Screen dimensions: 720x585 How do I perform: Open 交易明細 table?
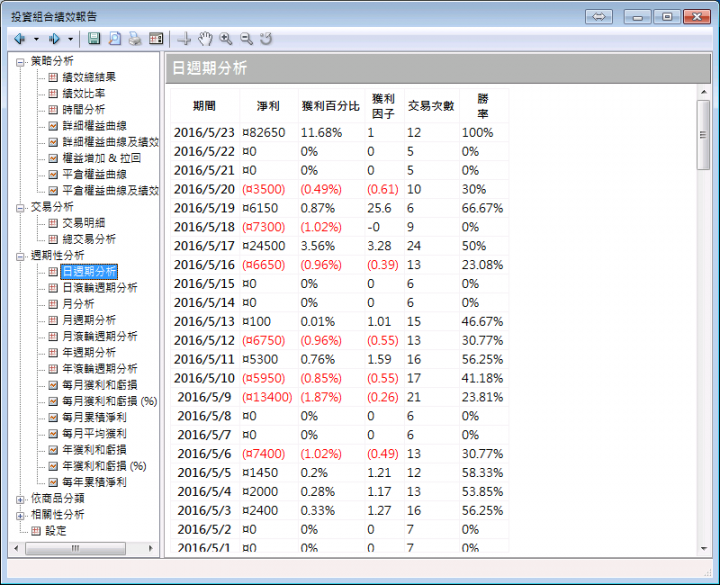pos(84,223)
